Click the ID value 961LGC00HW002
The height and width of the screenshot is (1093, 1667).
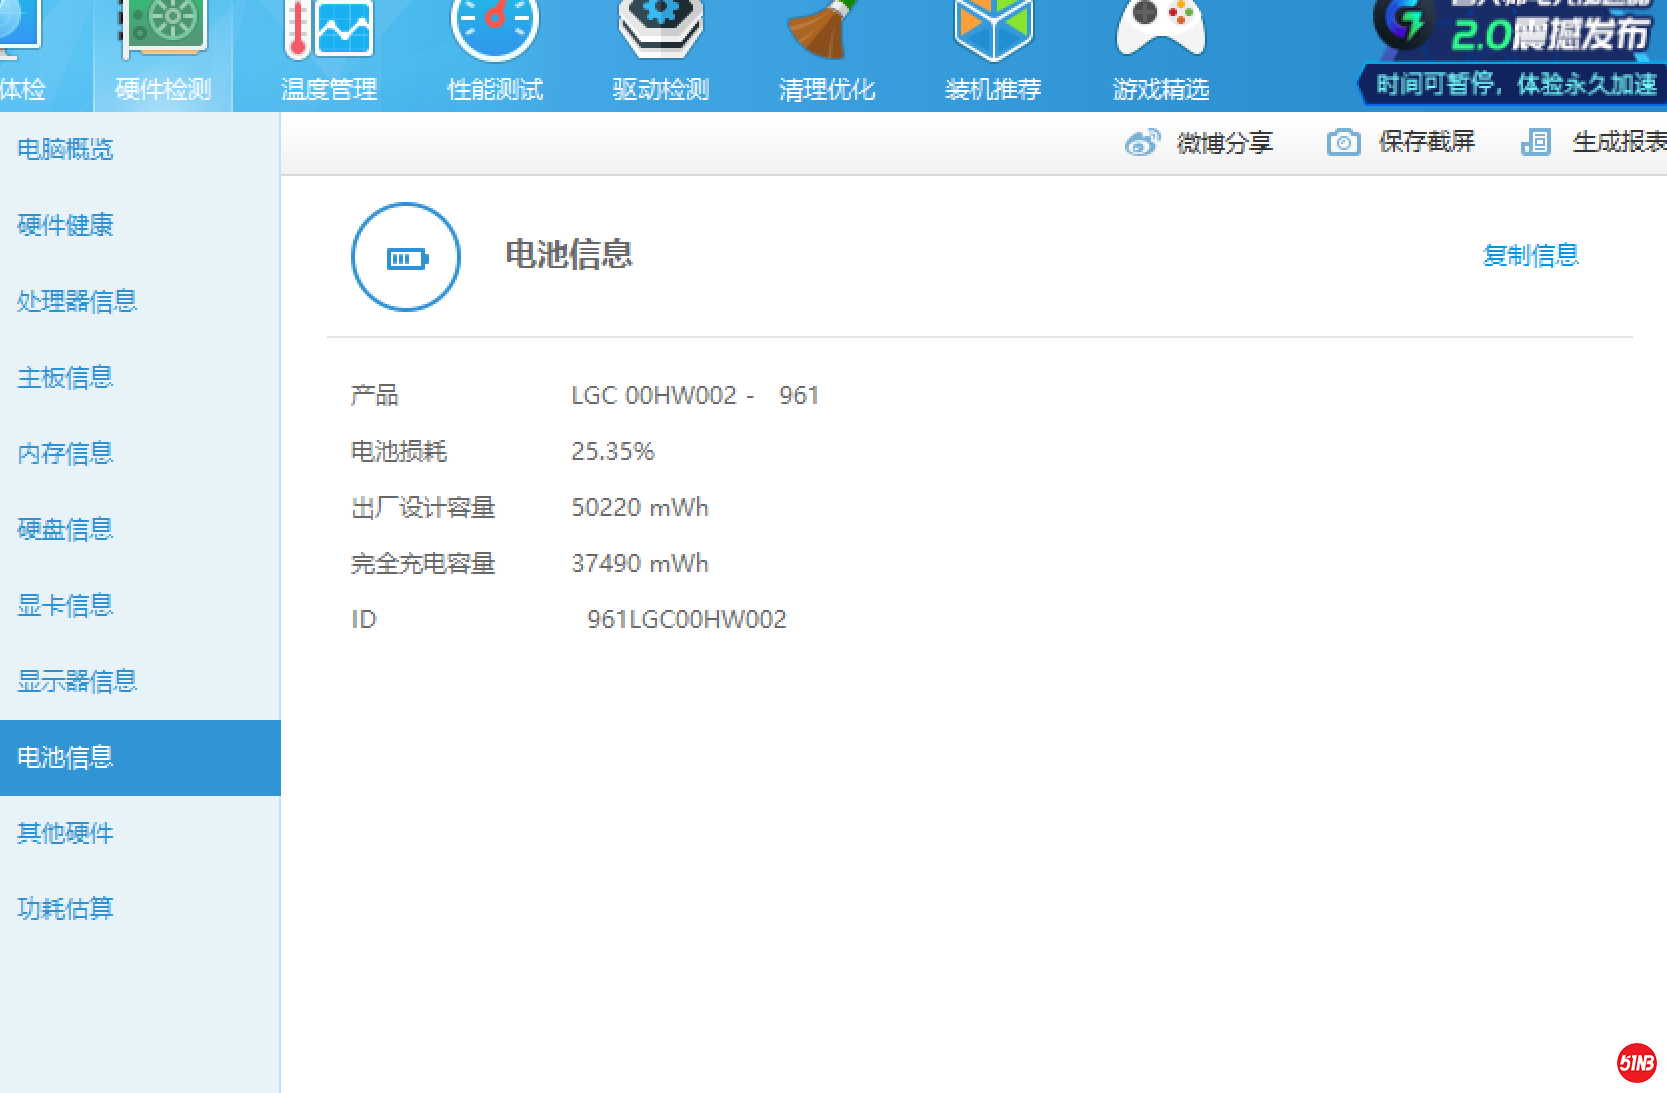click(687, 620)
